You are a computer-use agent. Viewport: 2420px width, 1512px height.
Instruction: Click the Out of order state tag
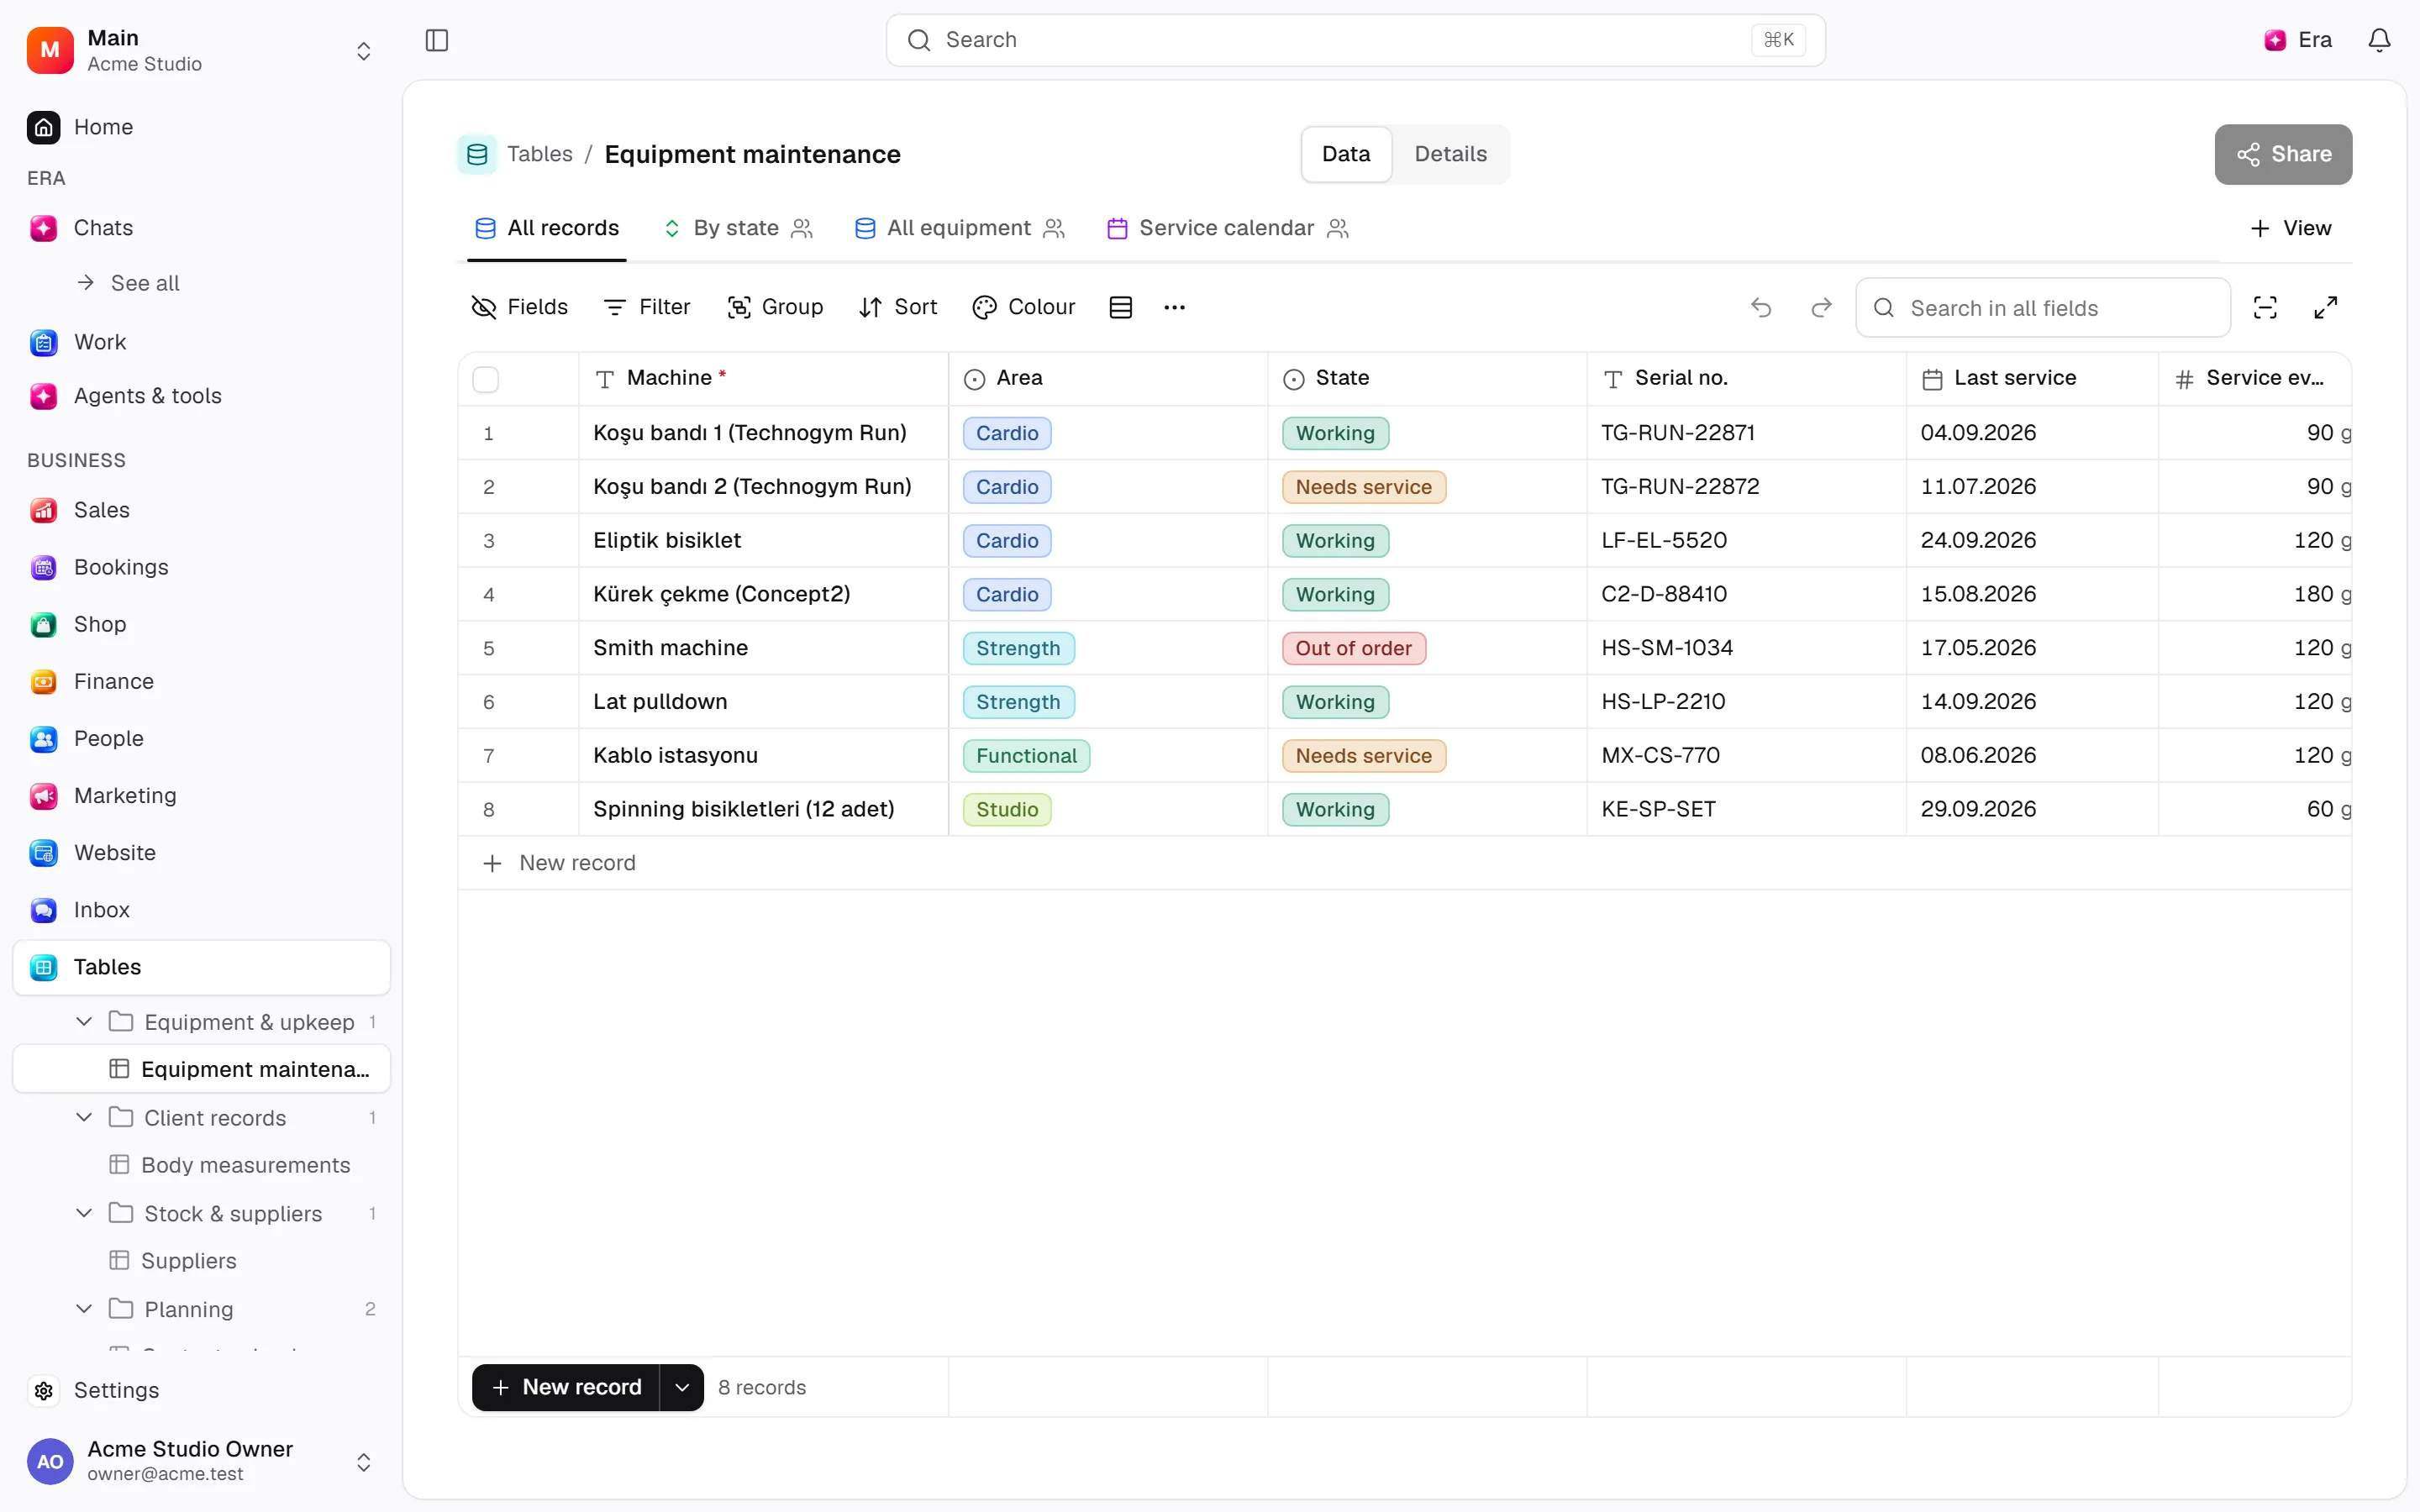tap(1353, 648)
